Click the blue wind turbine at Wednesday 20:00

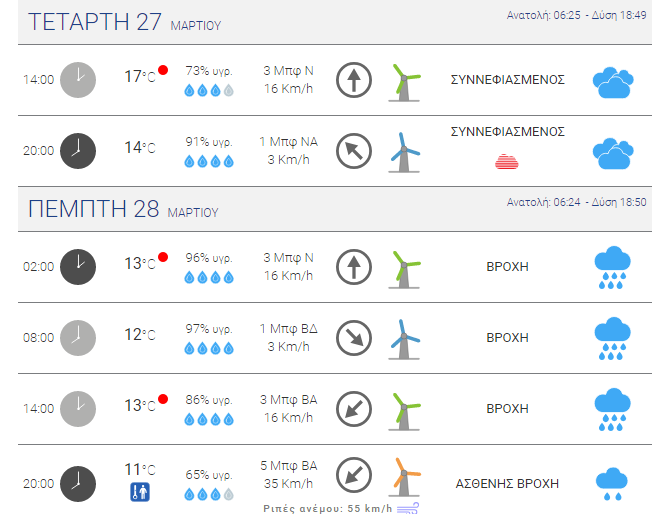[x=404, y=152]
